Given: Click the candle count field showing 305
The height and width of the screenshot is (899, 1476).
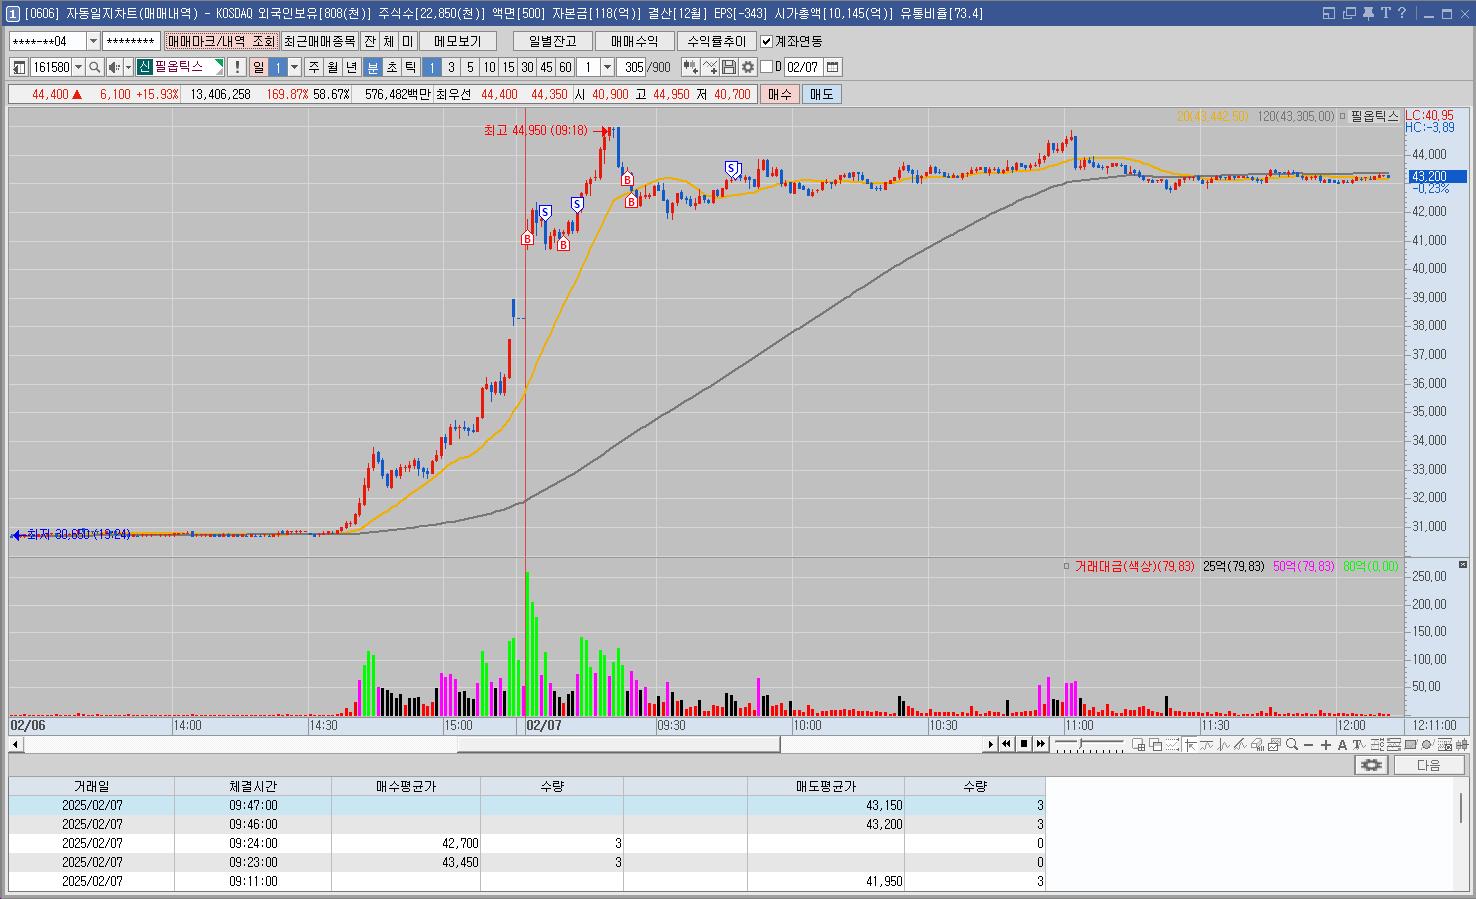Looking at the screenshot, I should pos(632,67).
